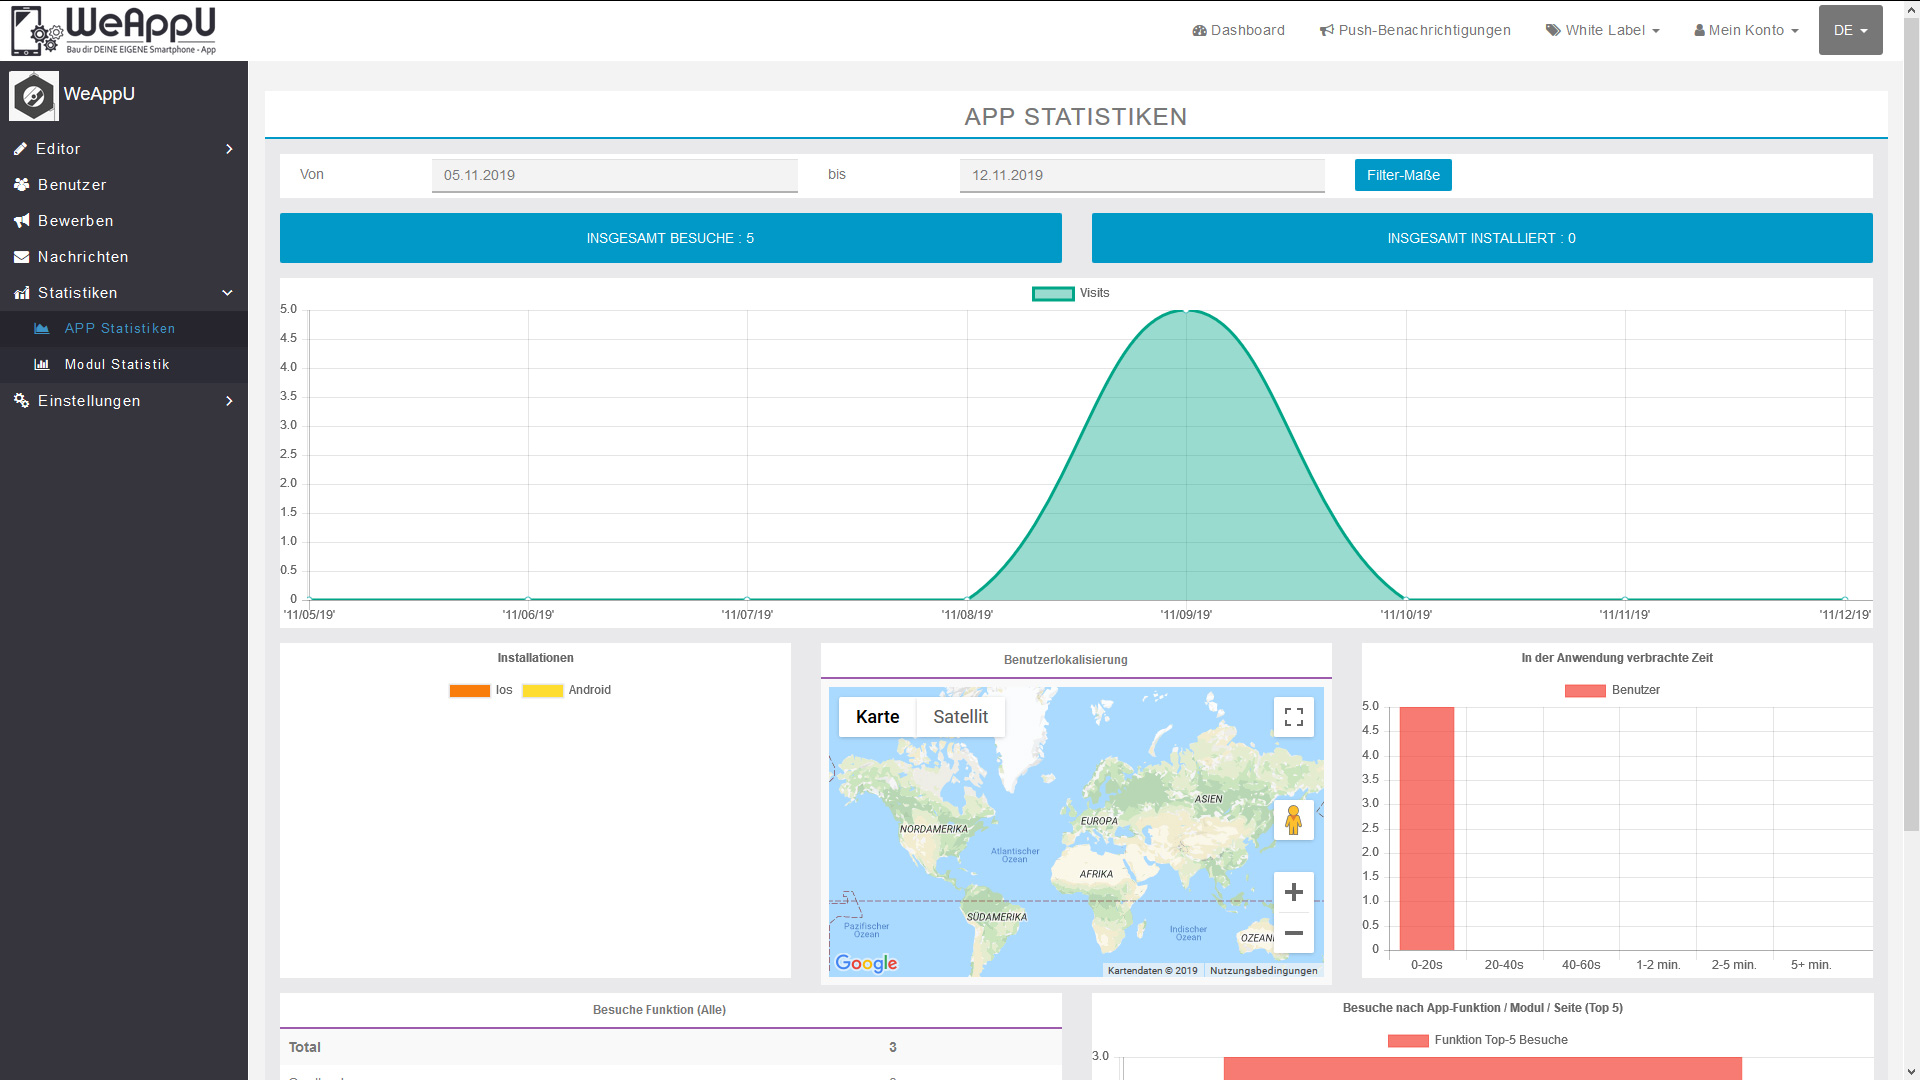The height and width of the screenshot is (1080, 1920).
Task: Switch map to Karte view
Action: click(x=877, y=717)
